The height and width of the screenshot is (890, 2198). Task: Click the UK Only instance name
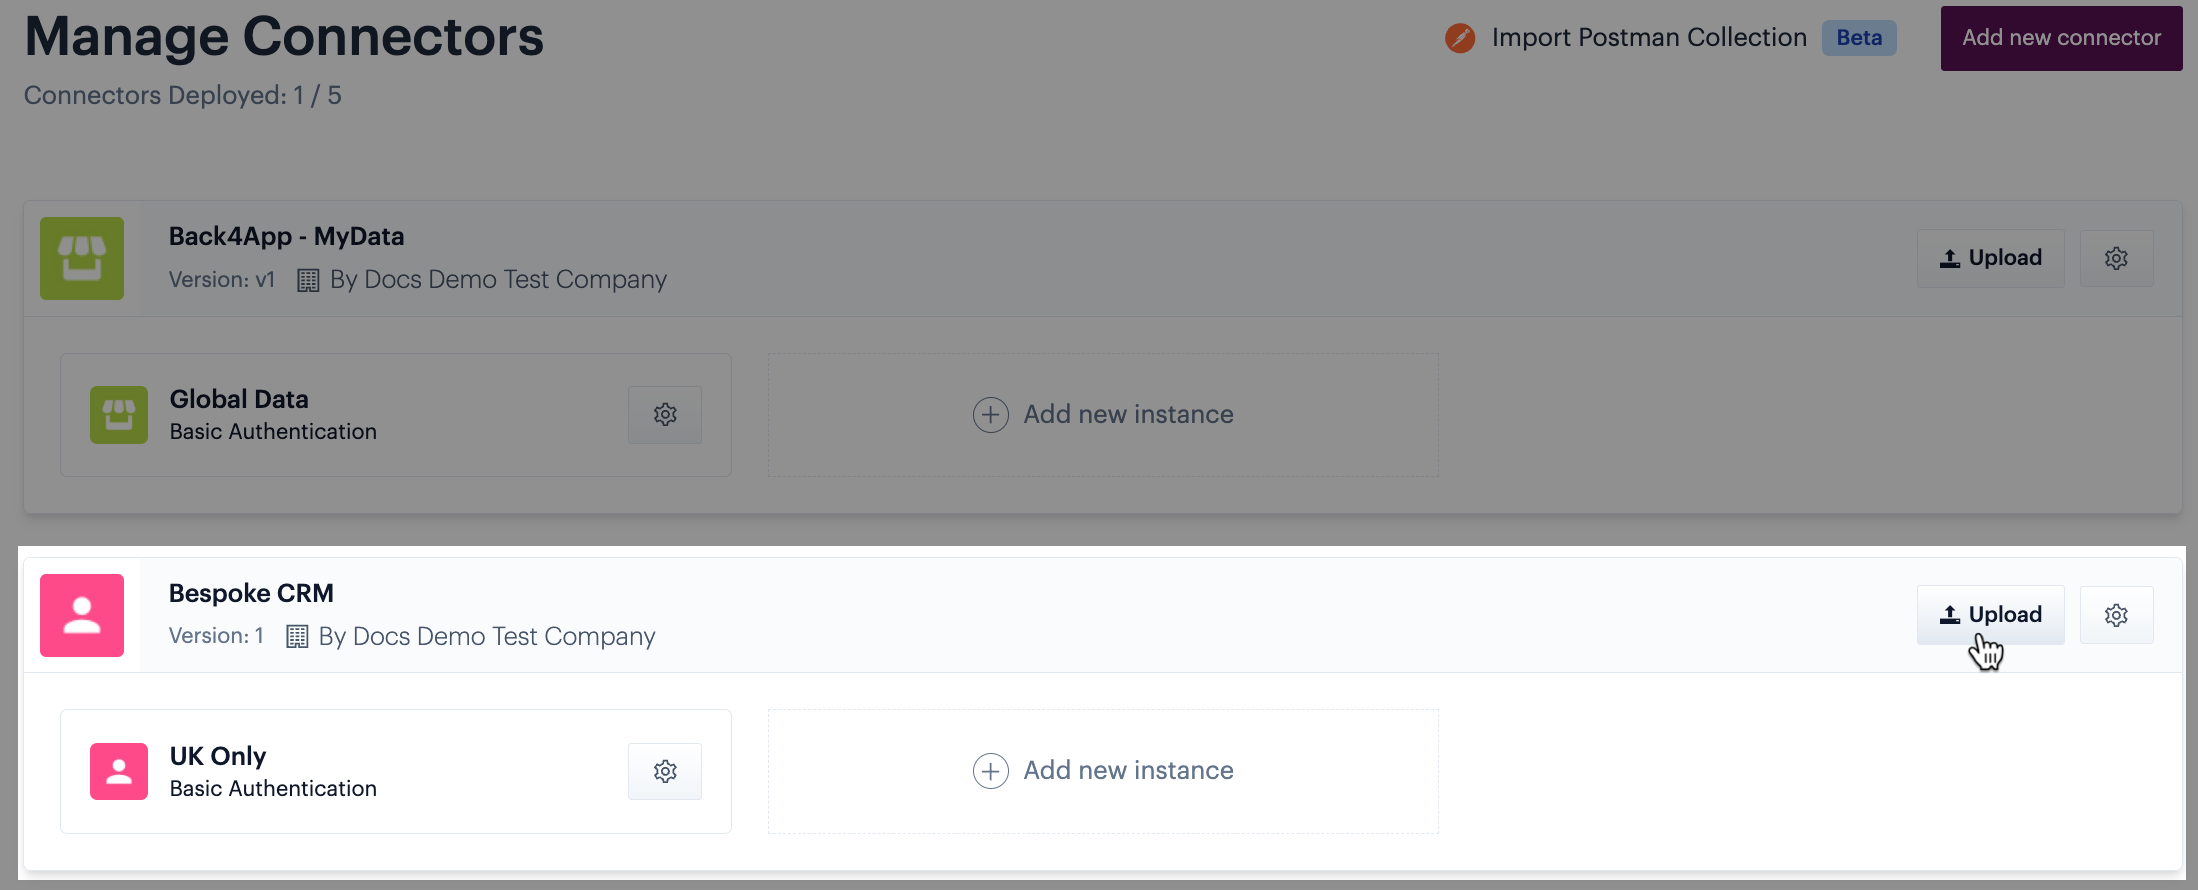tap(218, 756)
